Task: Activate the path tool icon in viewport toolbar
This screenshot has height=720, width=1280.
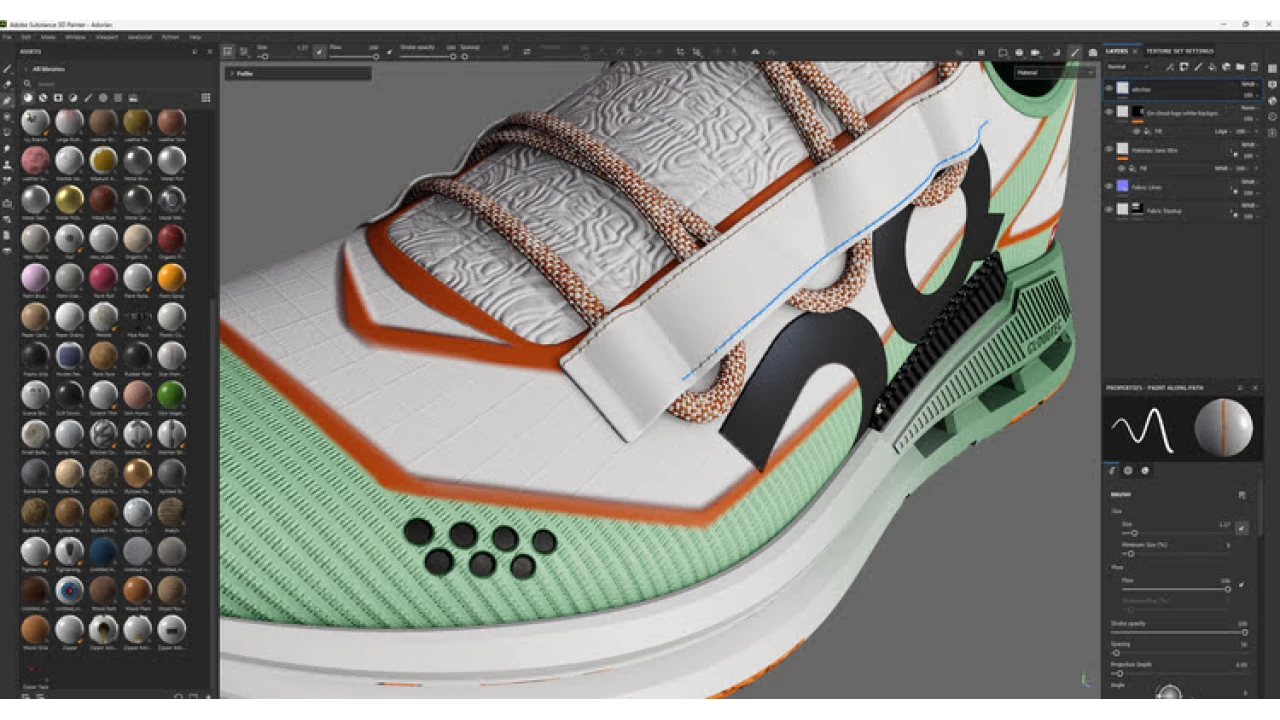Action: pyautogui.click(x=1075, y=52)
